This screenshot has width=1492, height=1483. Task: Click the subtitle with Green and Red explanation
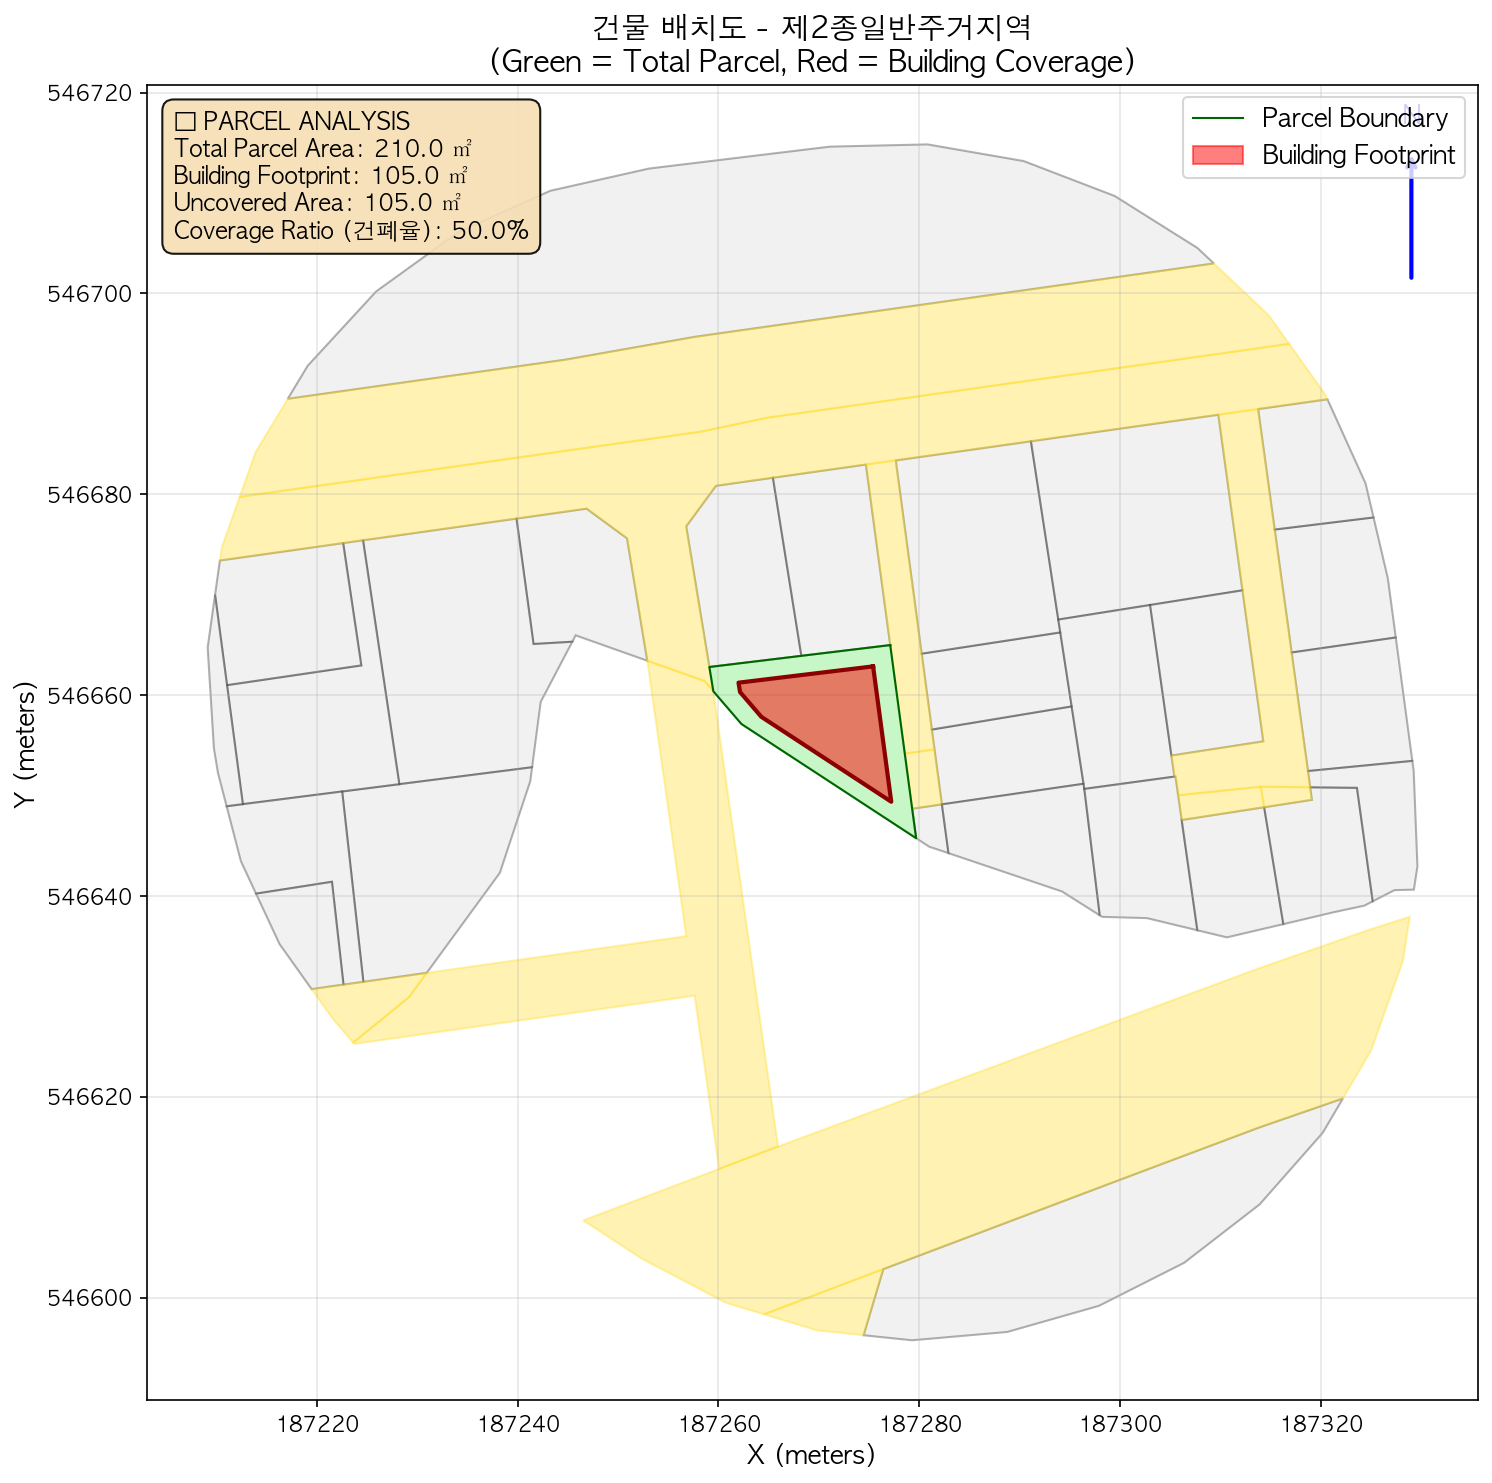[x=811, y=62]
